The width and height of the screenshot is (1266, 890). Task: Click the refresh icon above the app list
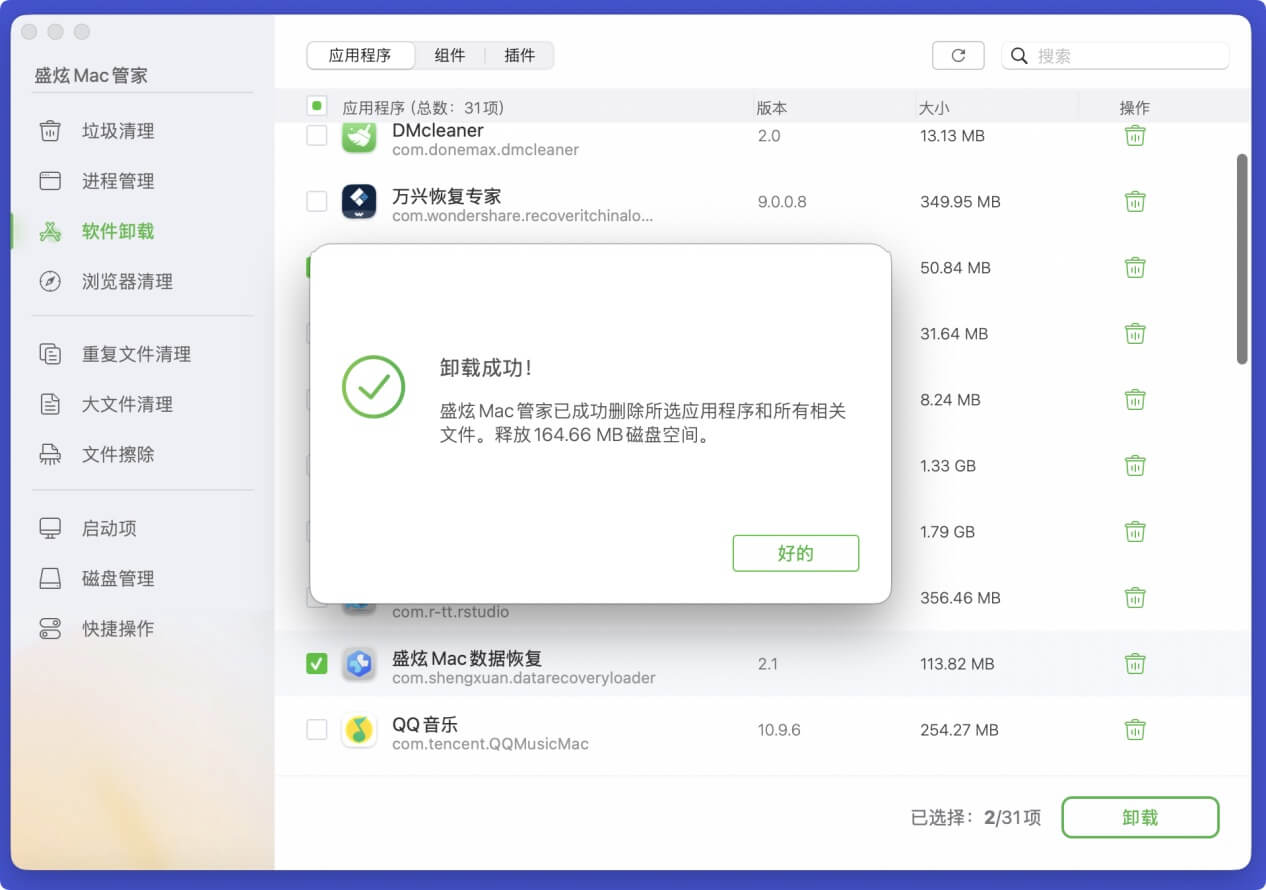click(x=958, y=56)
